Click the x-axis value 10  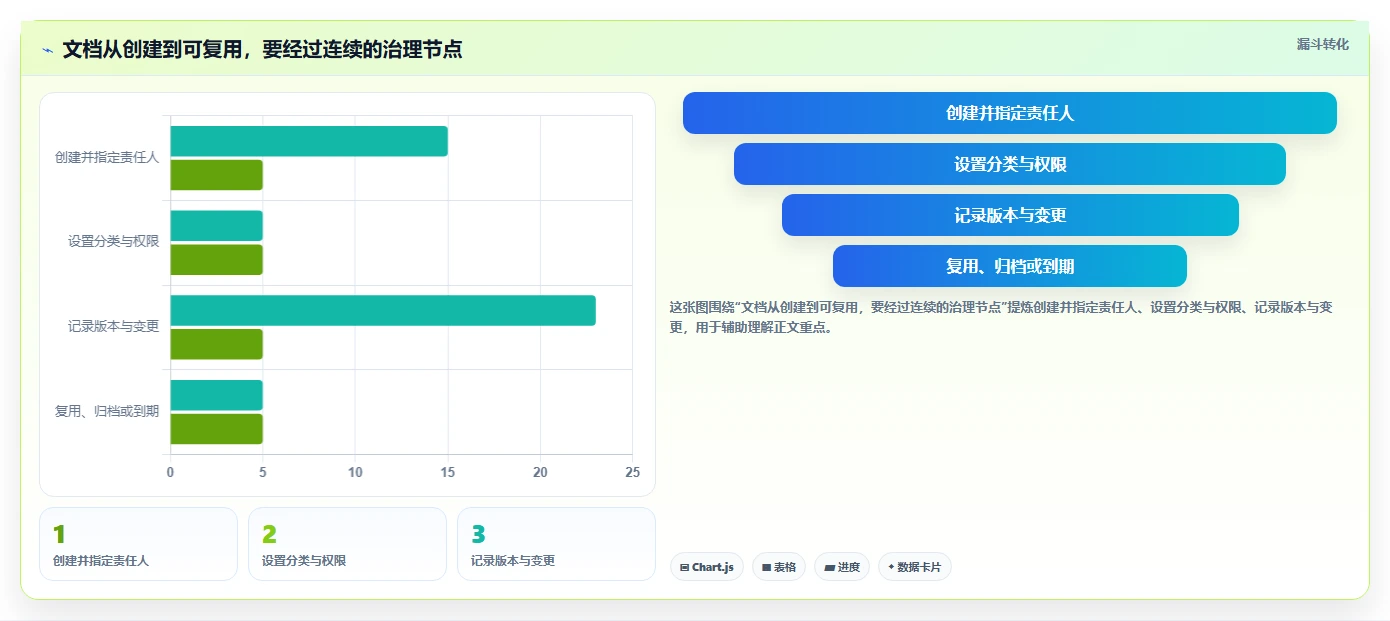click(355, 472)
